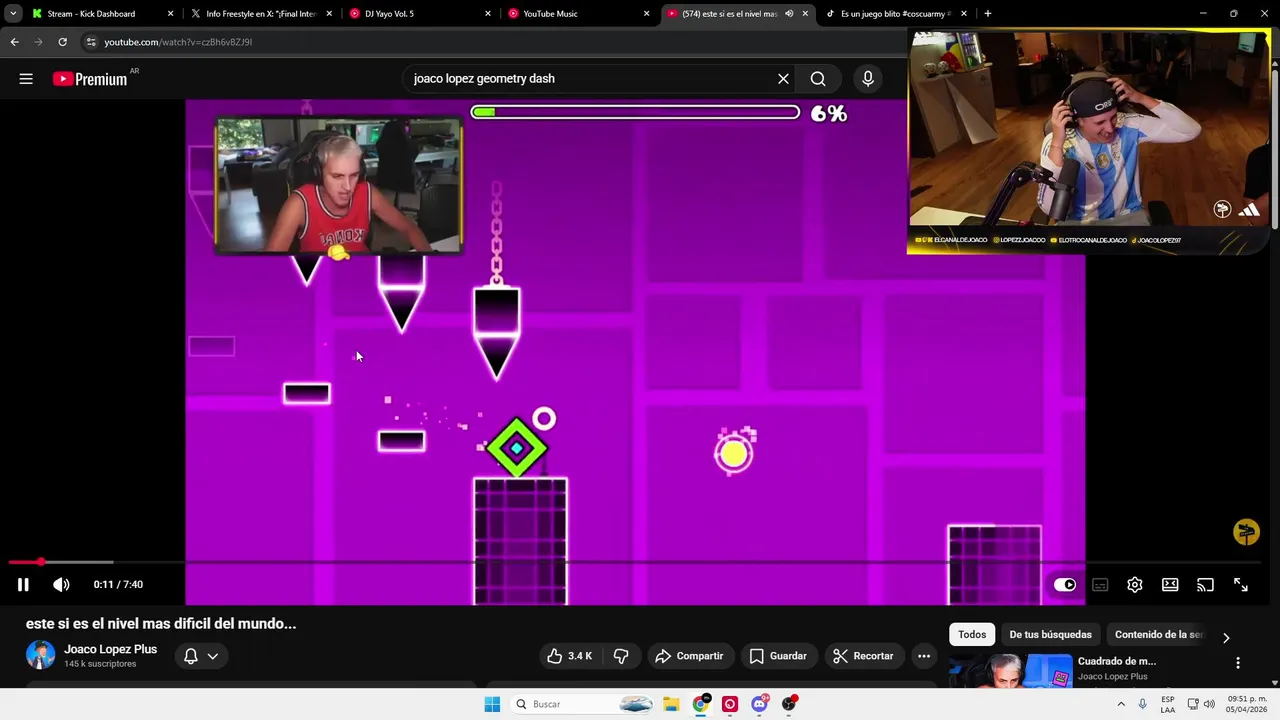Save video with Guardar button
Viewport: 1280px width, 720px height.
coord(778,656)
